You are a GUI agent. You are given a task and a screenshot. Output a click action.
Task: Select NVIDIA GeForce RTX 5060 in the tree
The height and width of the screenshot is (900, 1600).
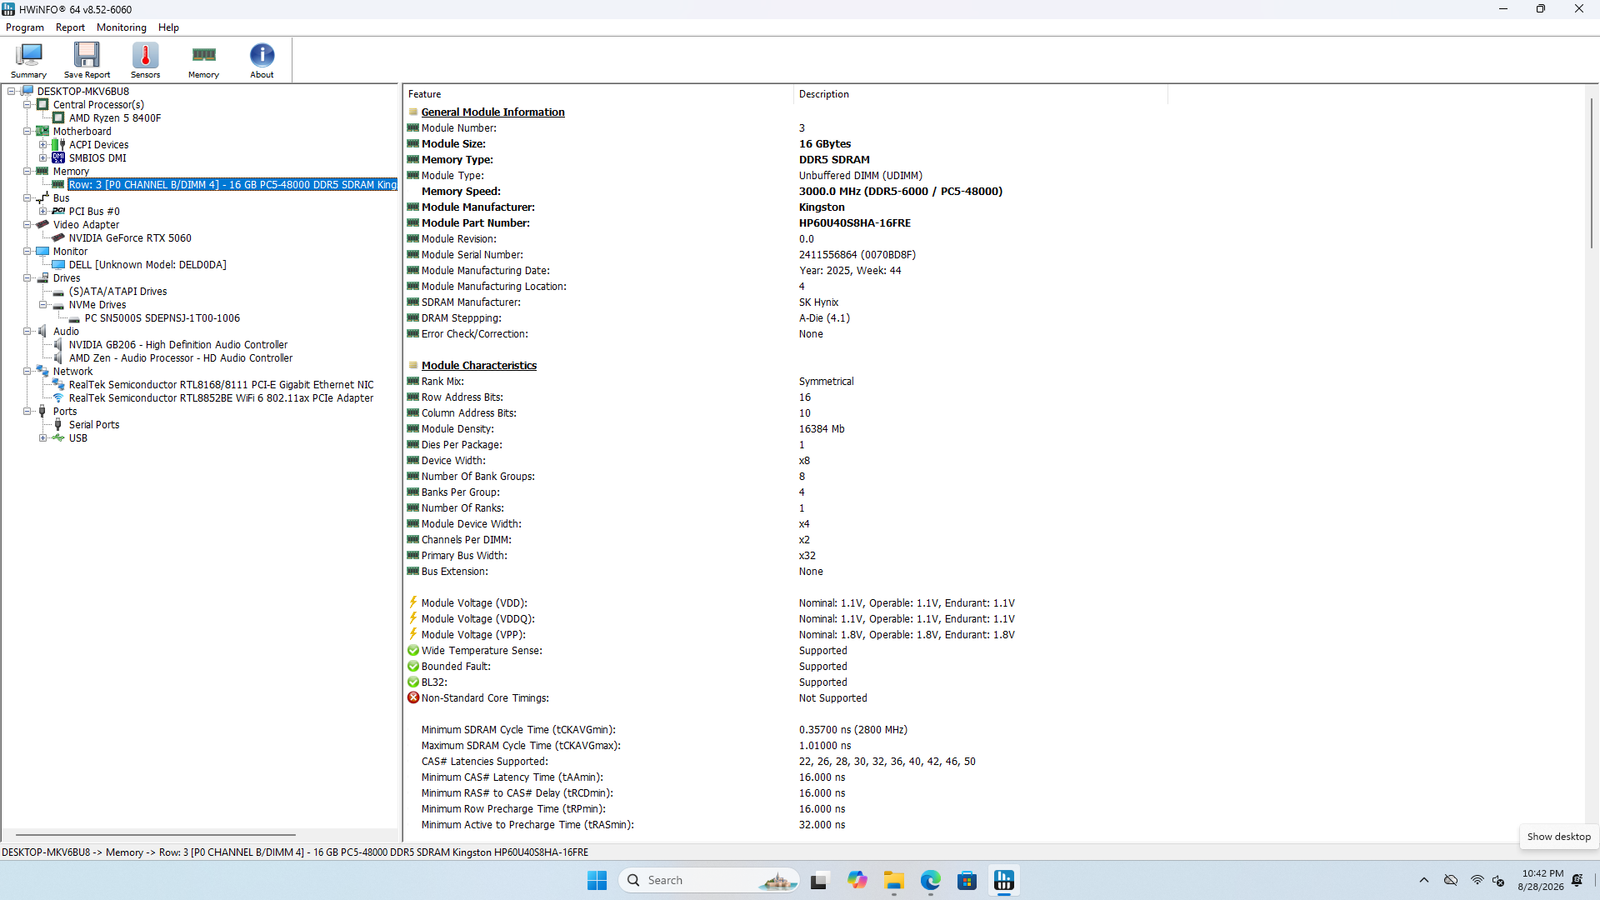click(130, 238)
